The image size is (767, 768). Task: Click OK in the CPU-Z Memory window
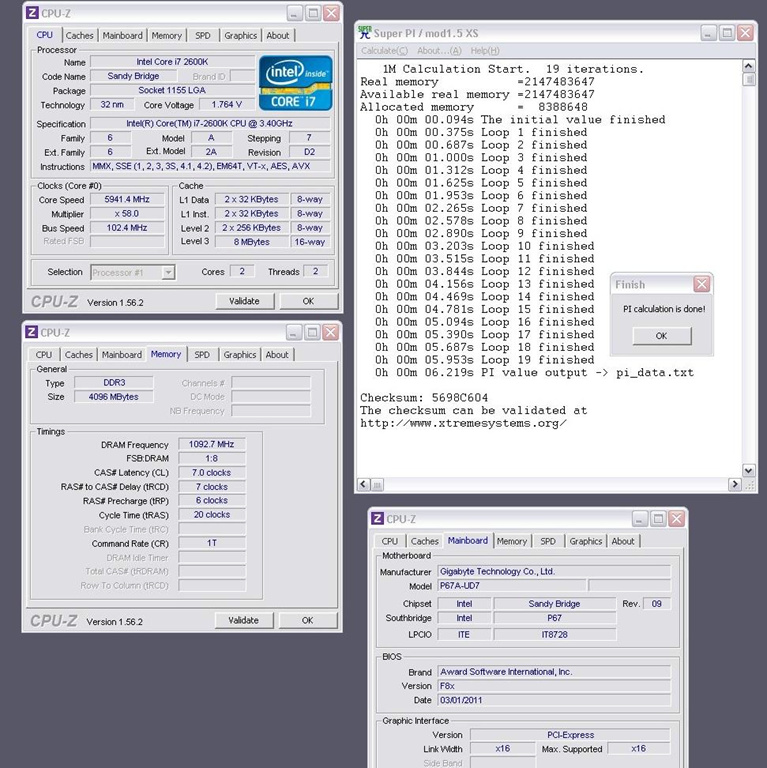click(x=307, y=620)
